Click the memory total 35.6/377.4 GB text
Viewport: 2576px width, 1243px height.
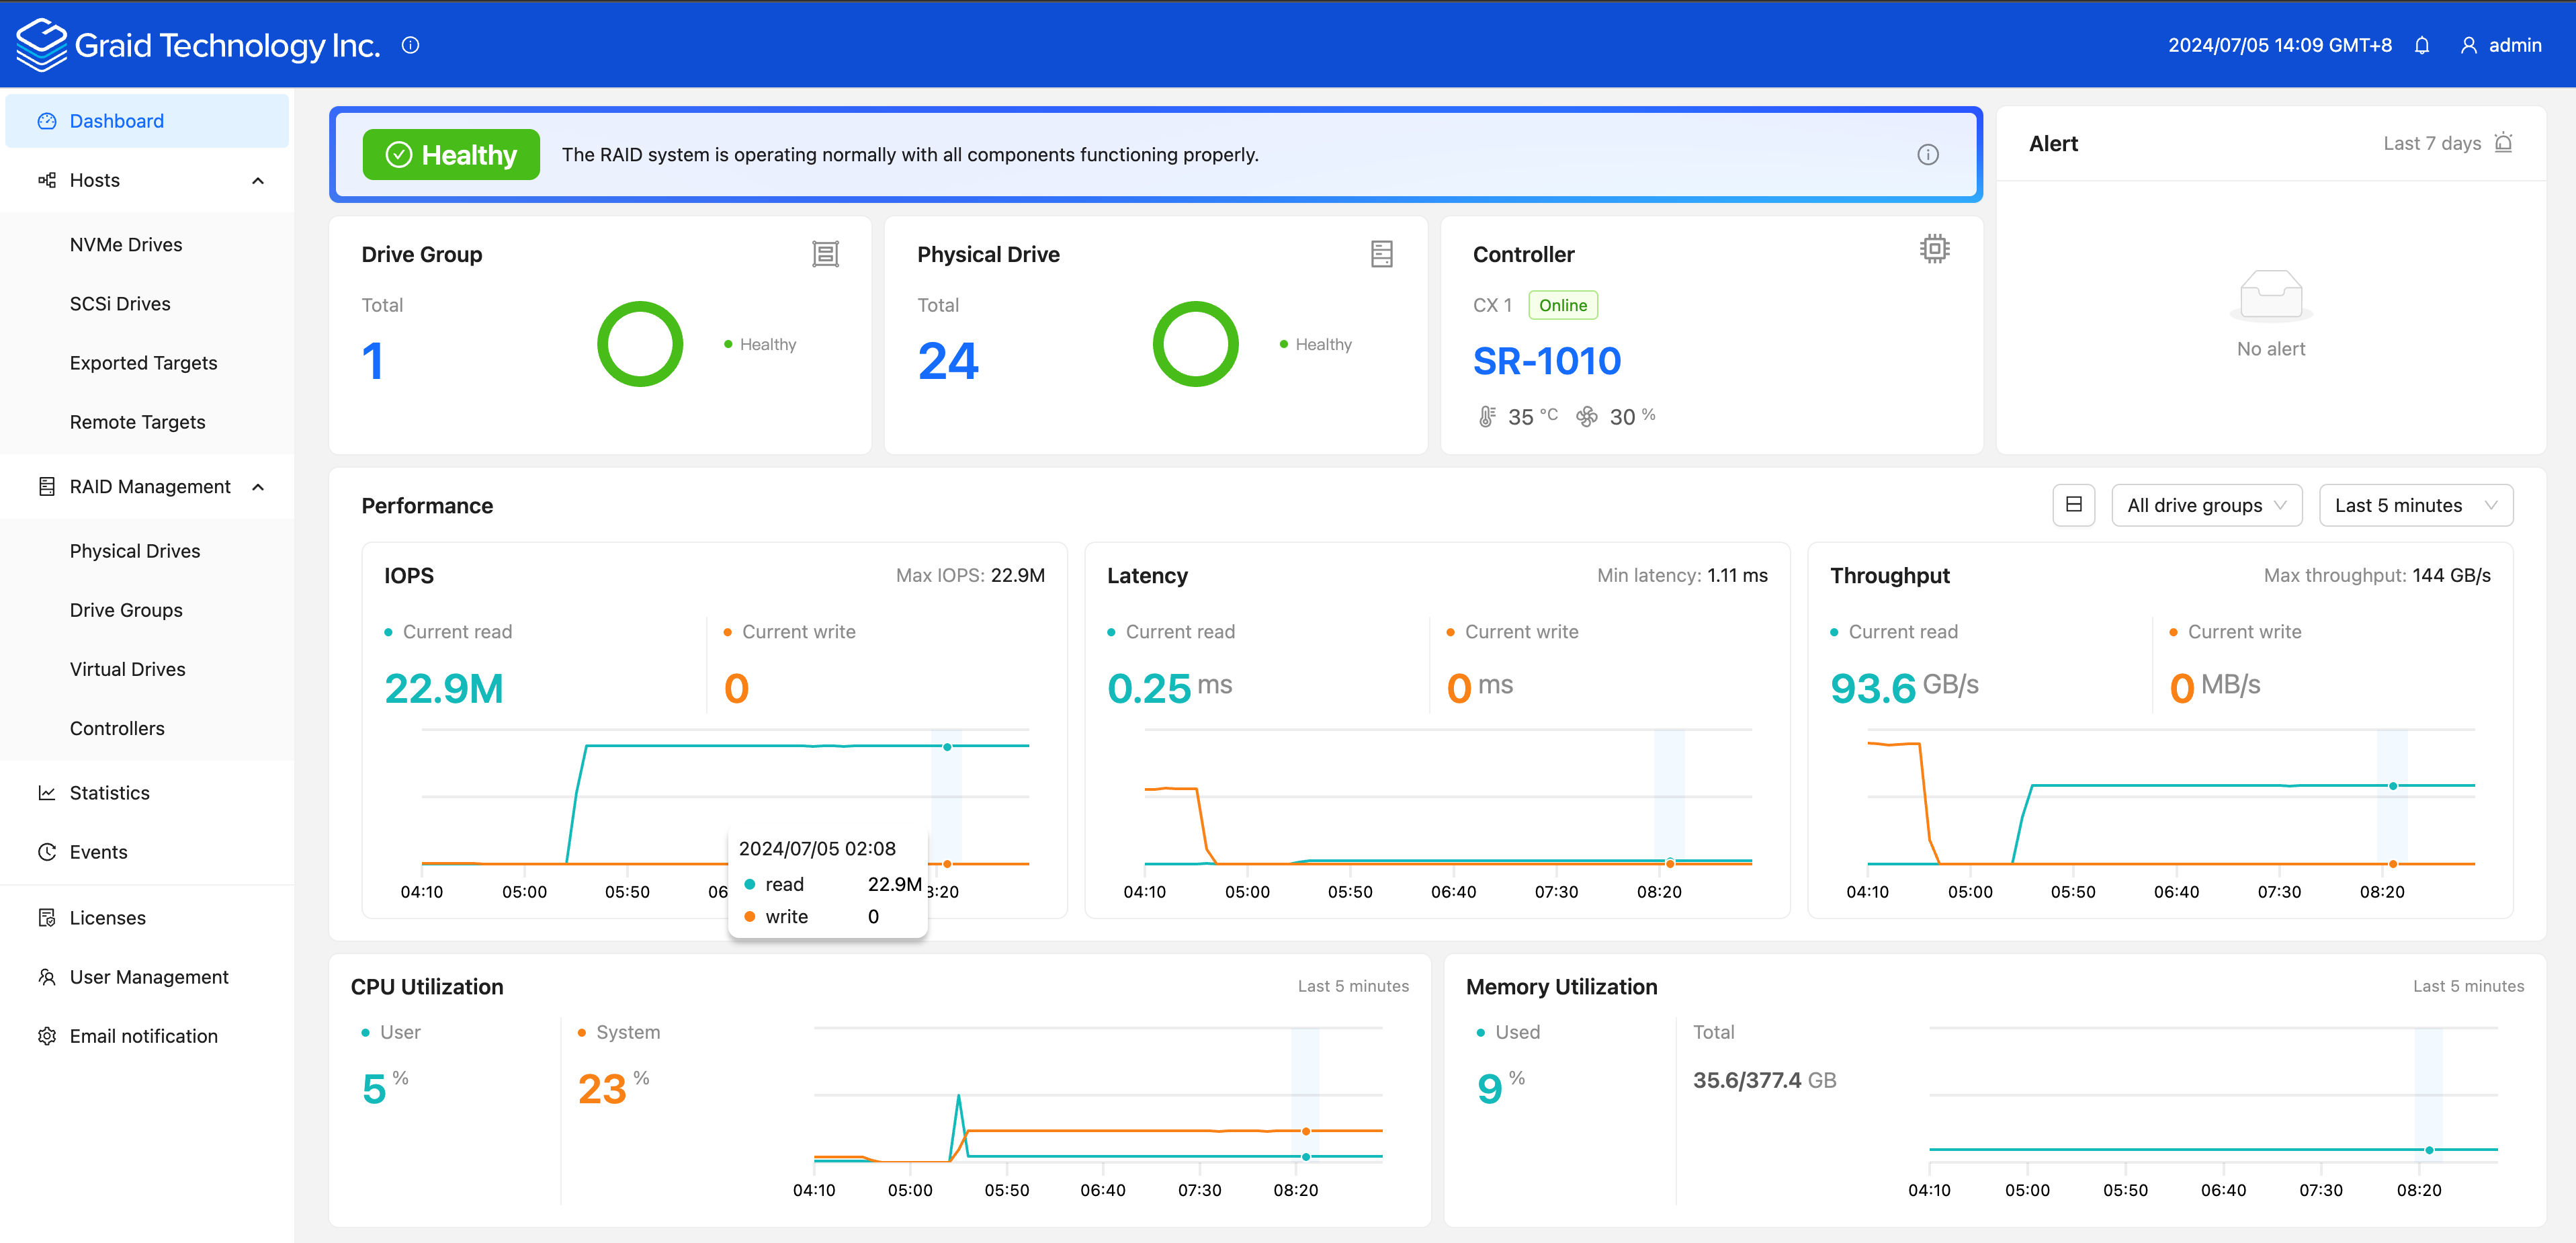tap(1764, 1080)
